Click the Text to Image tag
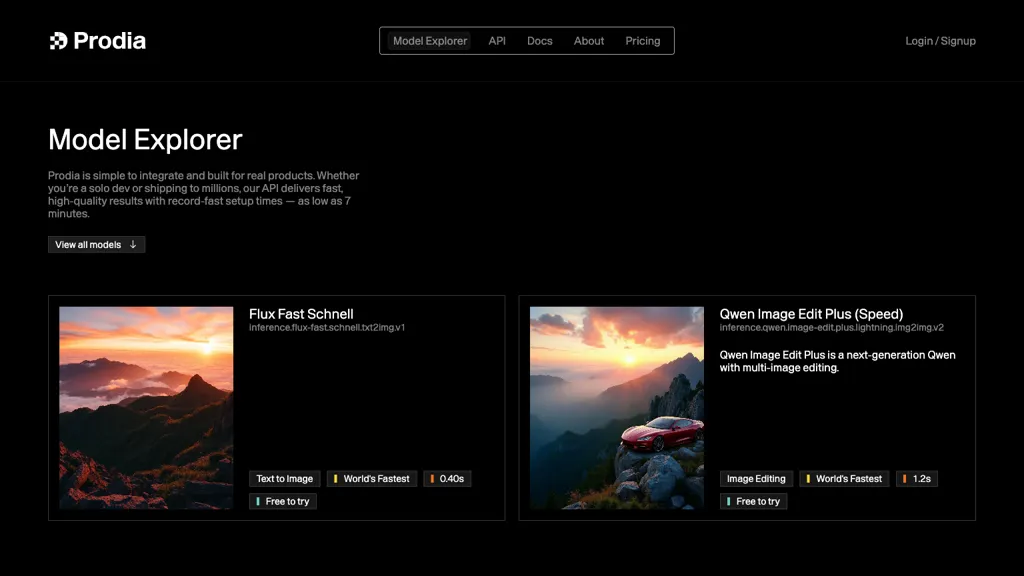1024x576 pixels. tap(285, 479)
